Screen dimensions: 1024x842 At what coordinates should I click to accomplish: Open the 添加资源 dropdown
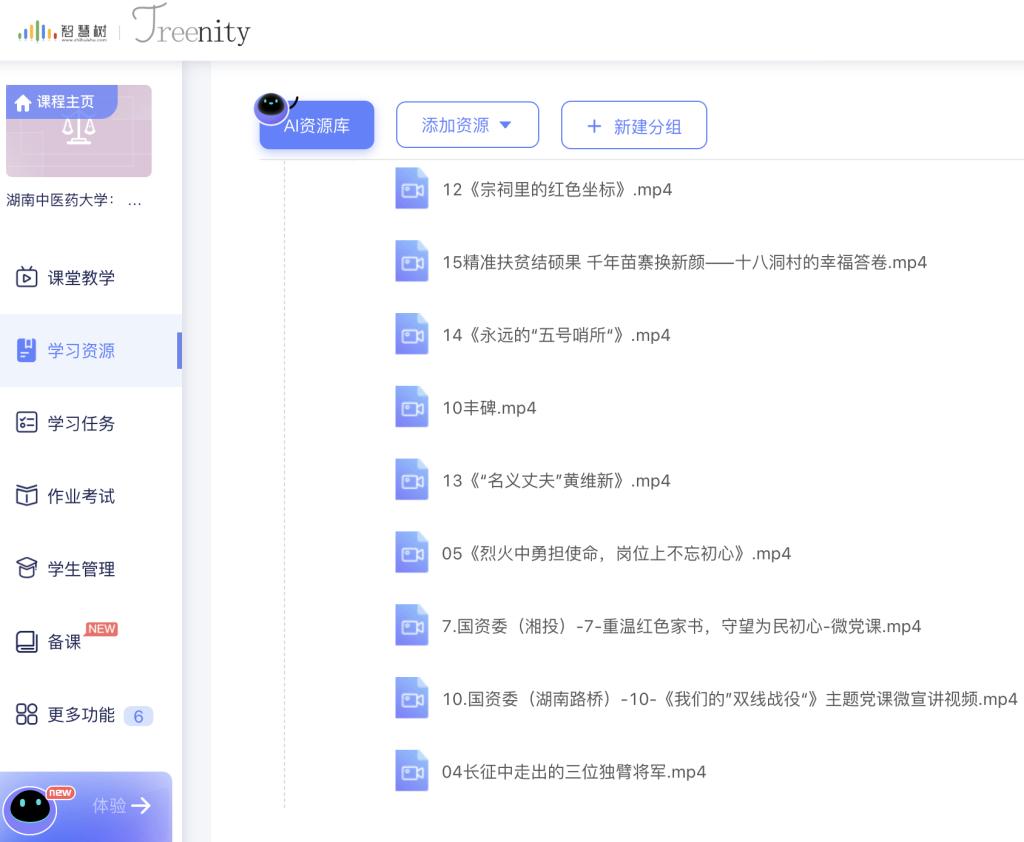tap(467, 125)
